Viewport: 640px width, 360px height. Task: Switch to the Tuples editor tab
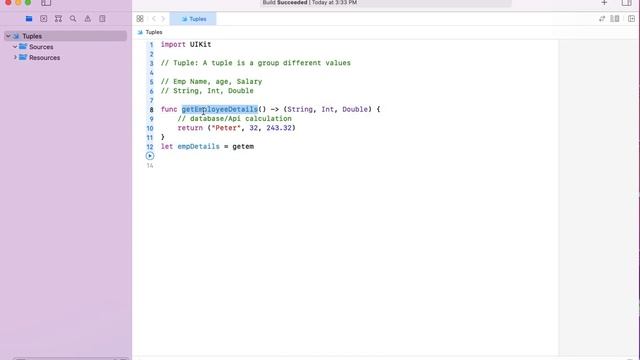click(x=193, y=19)
